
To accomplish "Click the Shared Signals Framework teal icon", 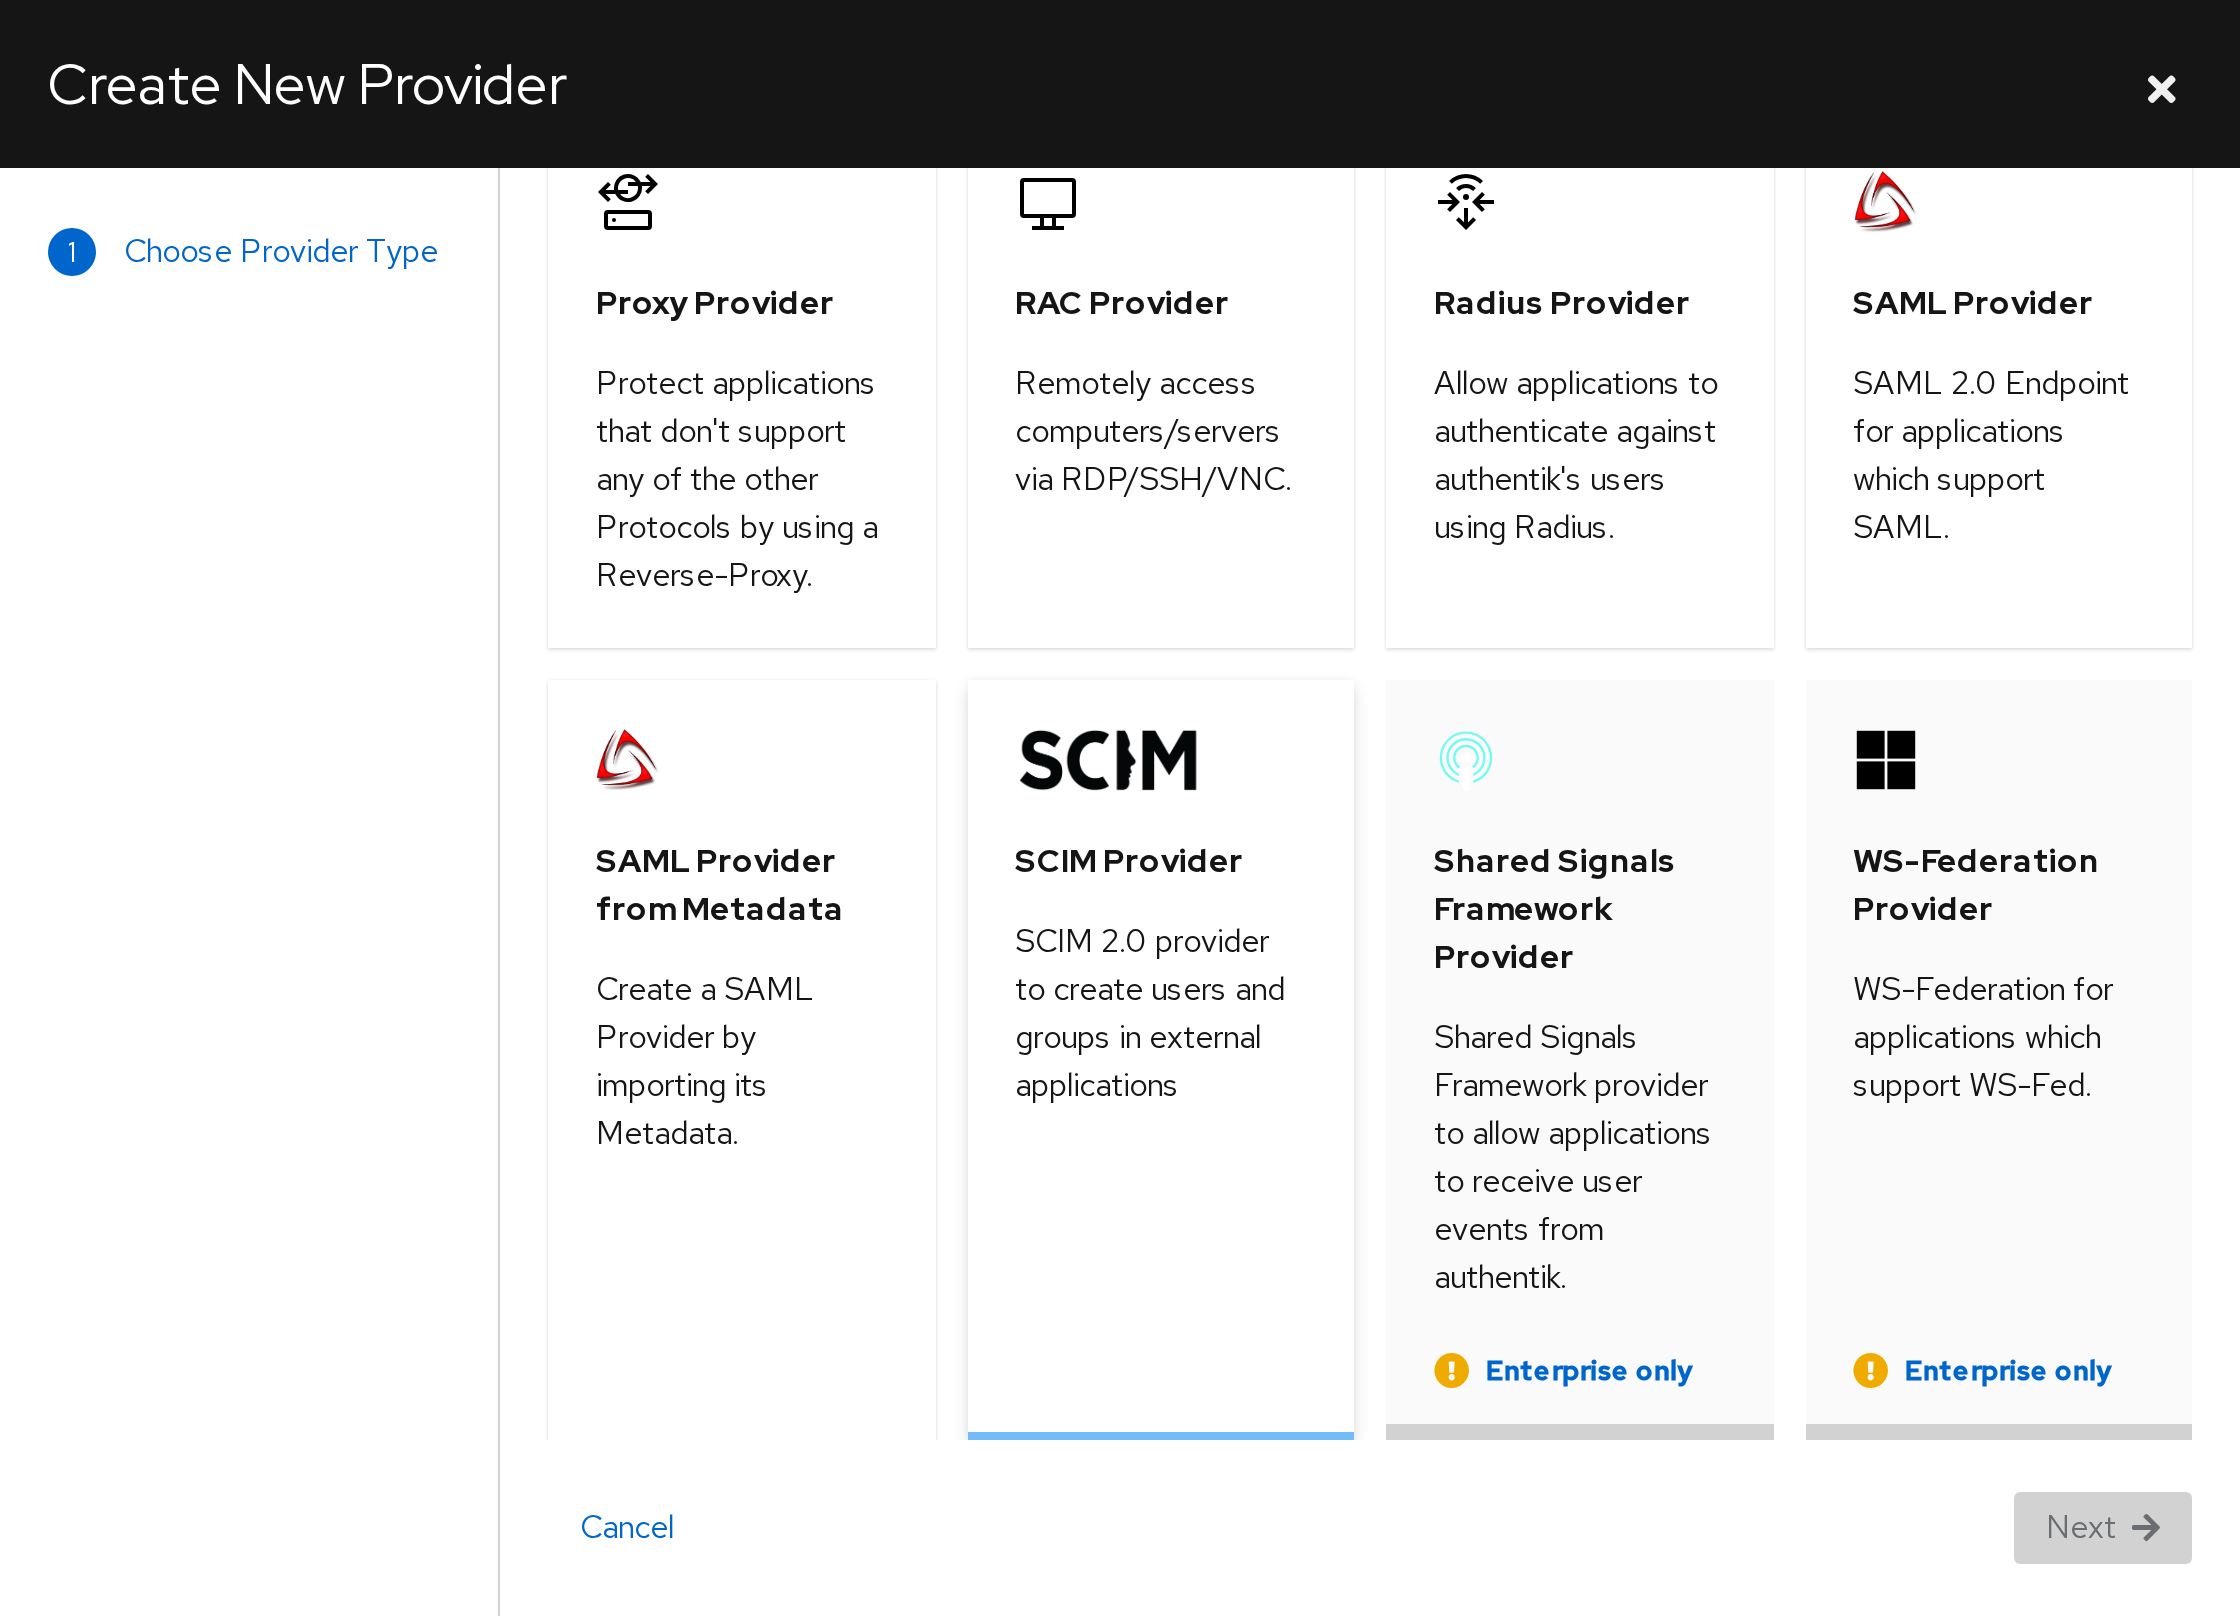I will pyautogui.click(x=1465, y=758).
